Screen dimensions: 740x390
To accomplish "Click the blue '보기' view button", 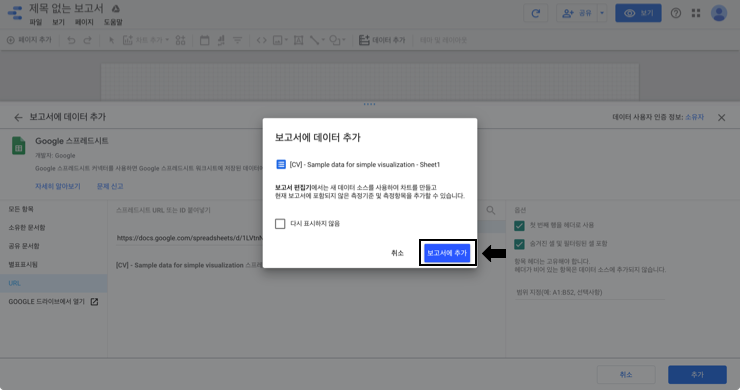I will click(x=638, y=13).
